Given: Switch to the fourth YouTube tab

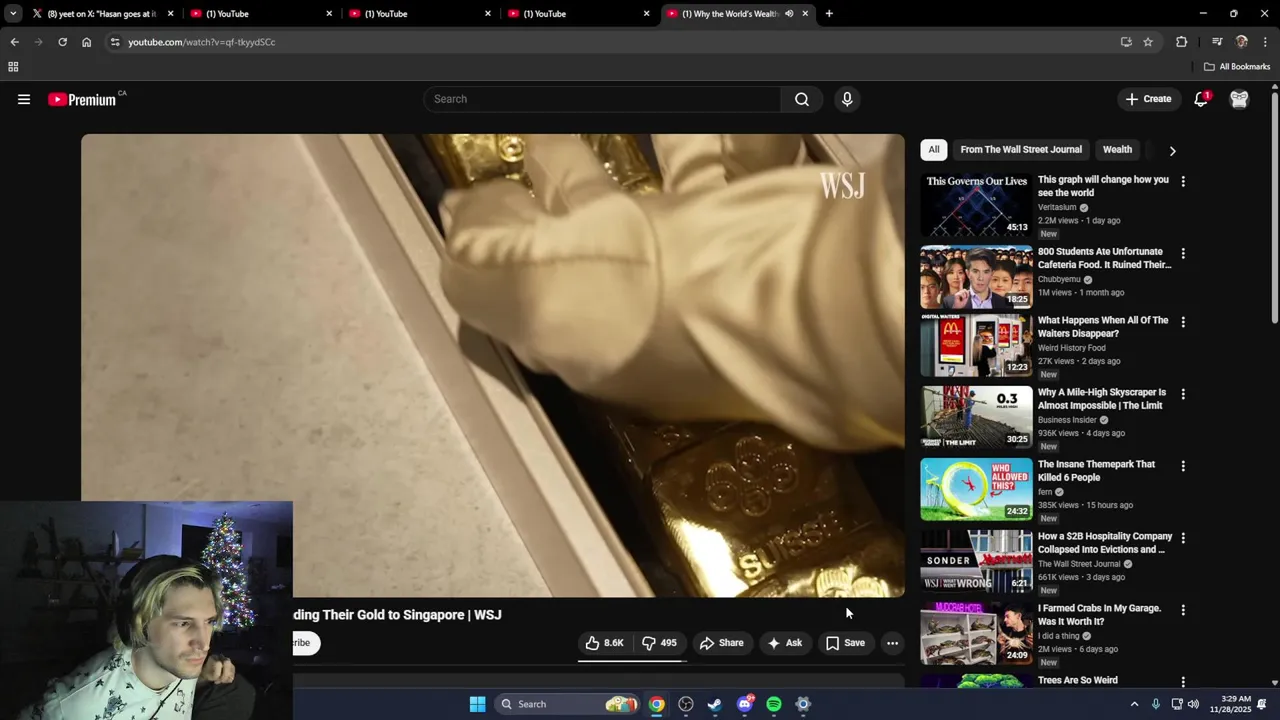Looking at the screenshot, I should coord(578,14).
